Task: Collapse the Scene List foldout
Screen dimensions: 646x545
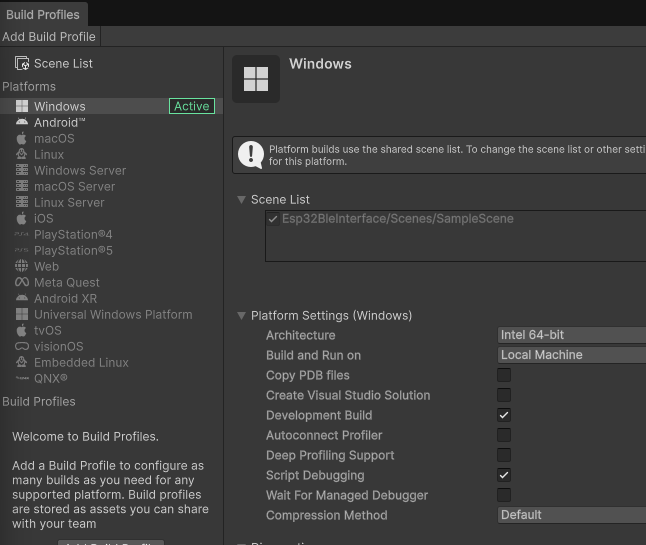Action: pos(242,200)
